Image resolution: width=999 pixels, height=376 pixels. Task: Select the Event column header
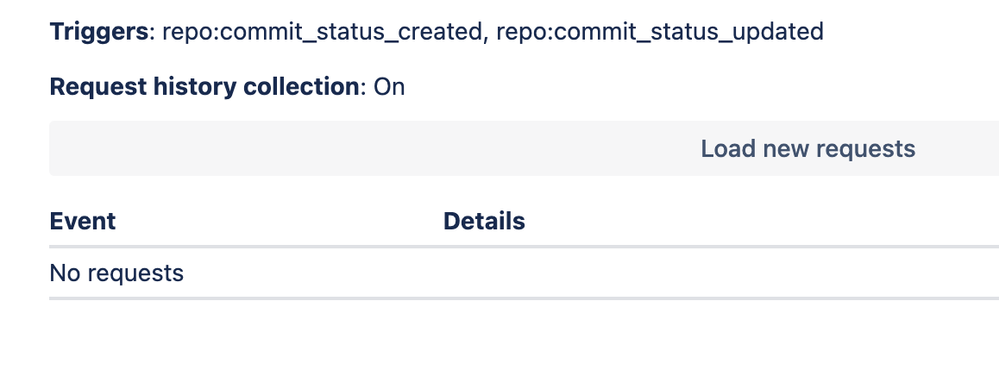(x=83, y=221)
